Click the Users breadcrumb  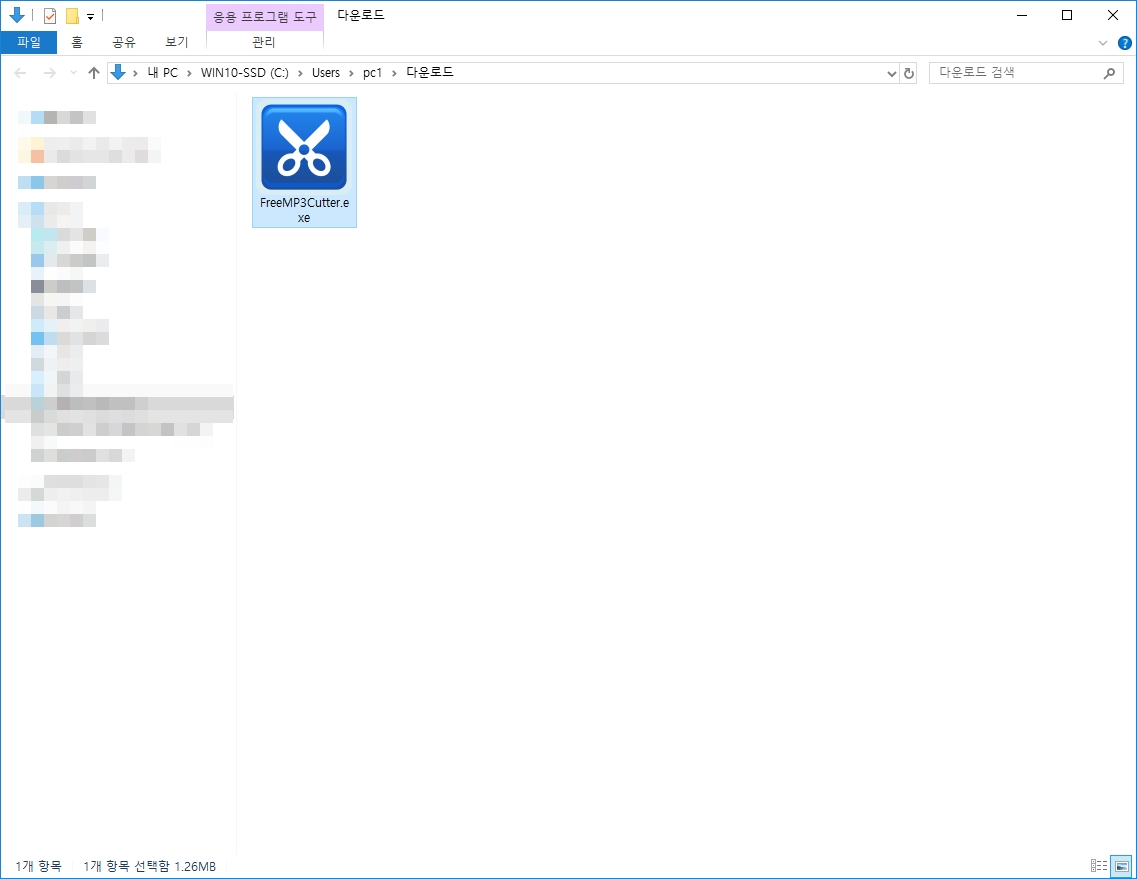point(326,73)
